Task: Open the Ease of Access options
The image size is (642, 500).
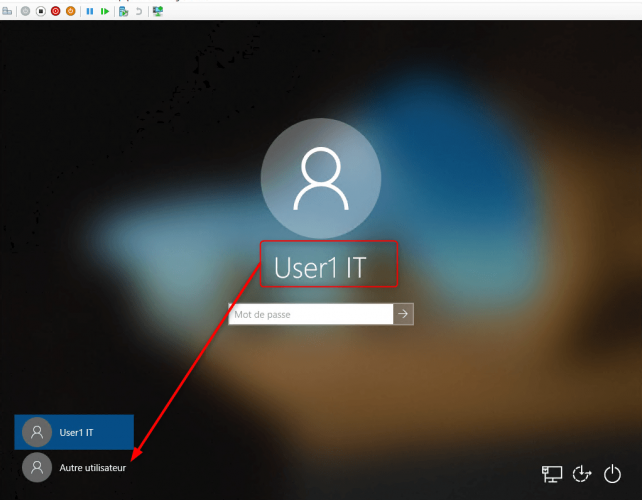Action: tap(582, 474)
